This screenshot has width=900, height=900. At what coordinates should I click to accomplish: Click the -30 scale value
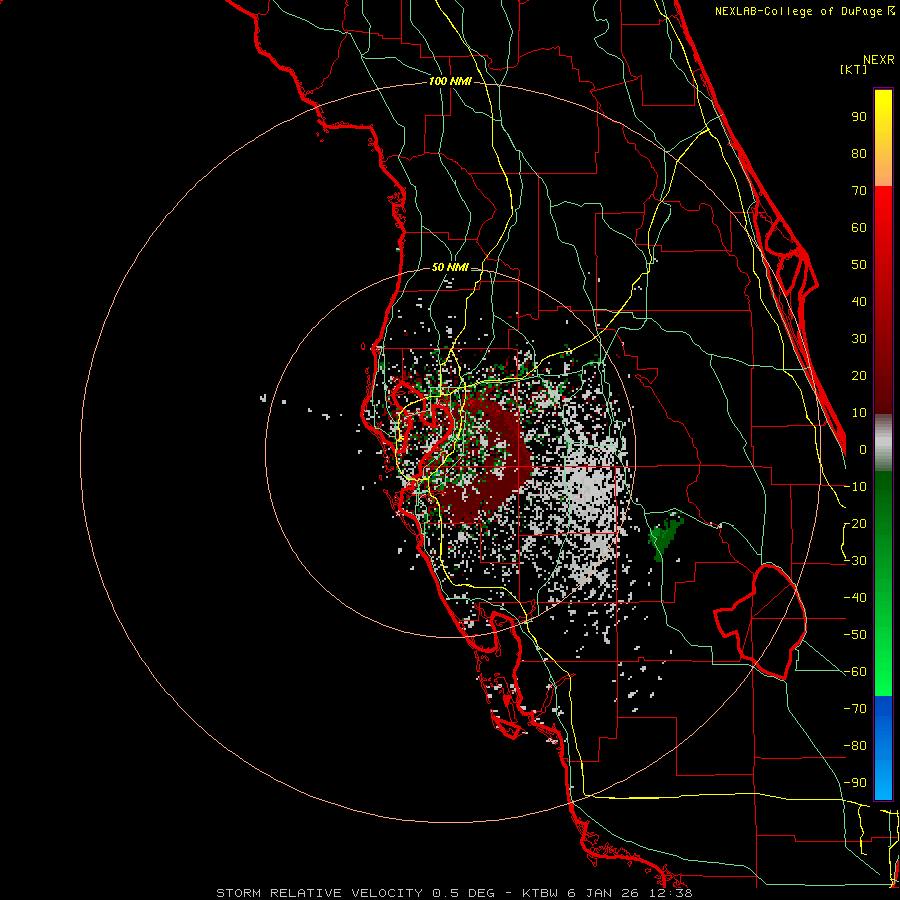[x=855, y=561]
